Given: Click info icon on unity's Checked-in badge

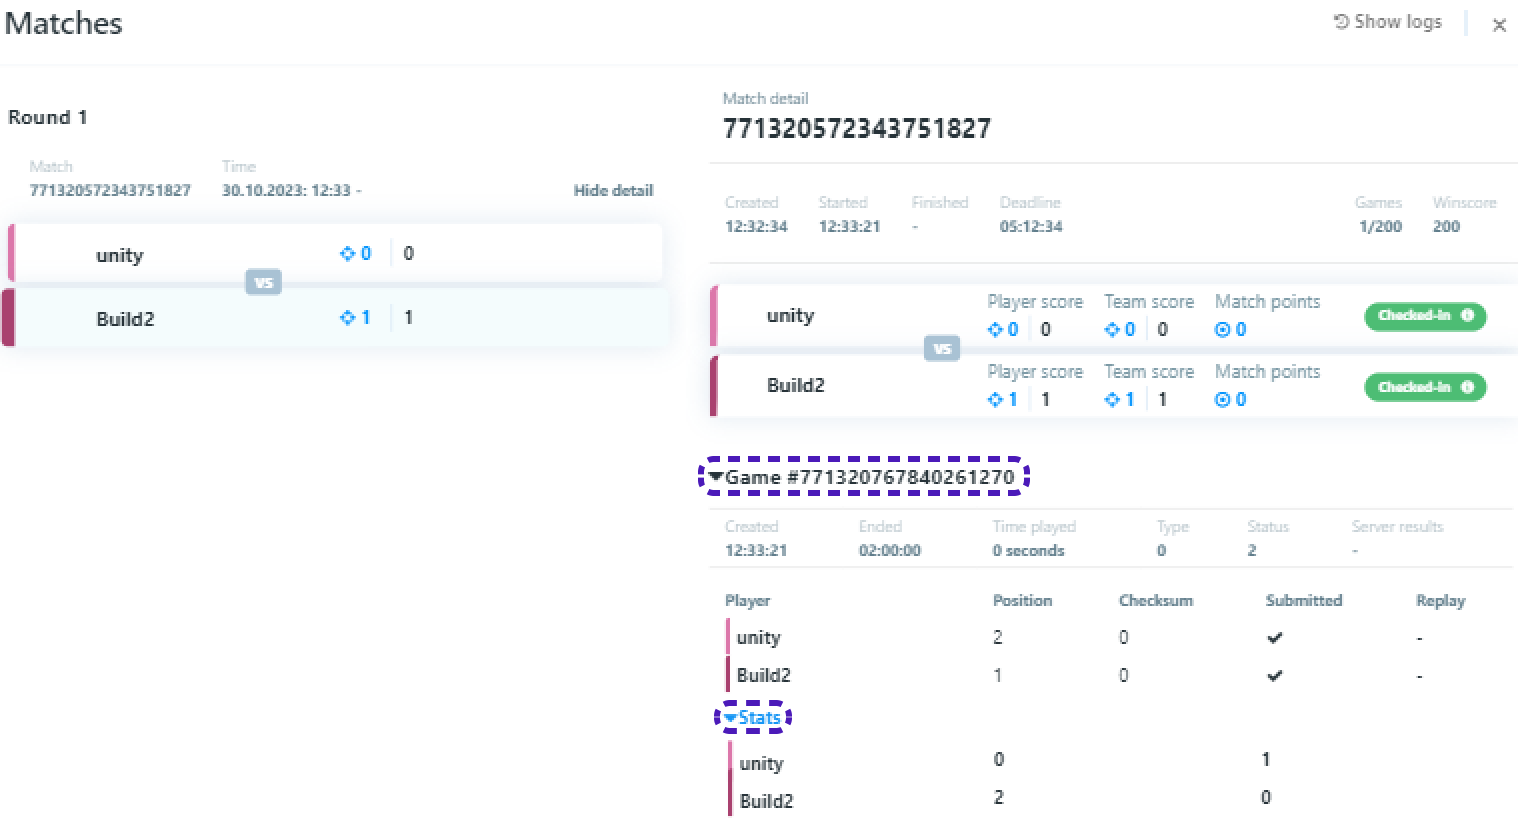Looking at the screenshot, I should tap(1467, 316).
